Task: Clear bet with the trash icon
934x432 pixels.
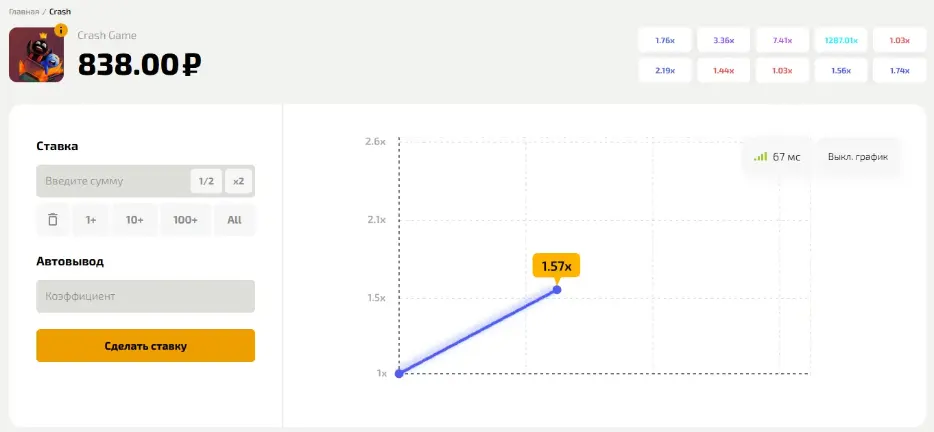Action: click(x=53, y=220)
